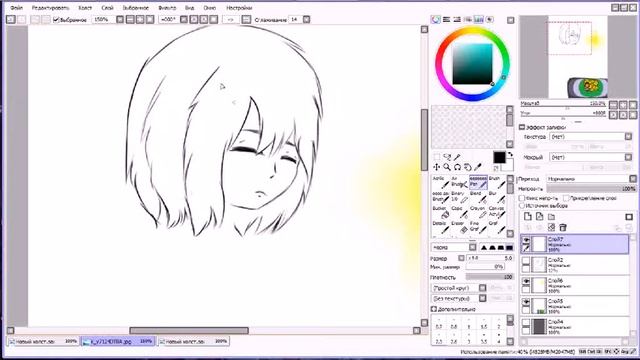Toggle visibility of Слой2 layer
The height and width of the screenshot is (360, 640).
click(x=526, y=261)
